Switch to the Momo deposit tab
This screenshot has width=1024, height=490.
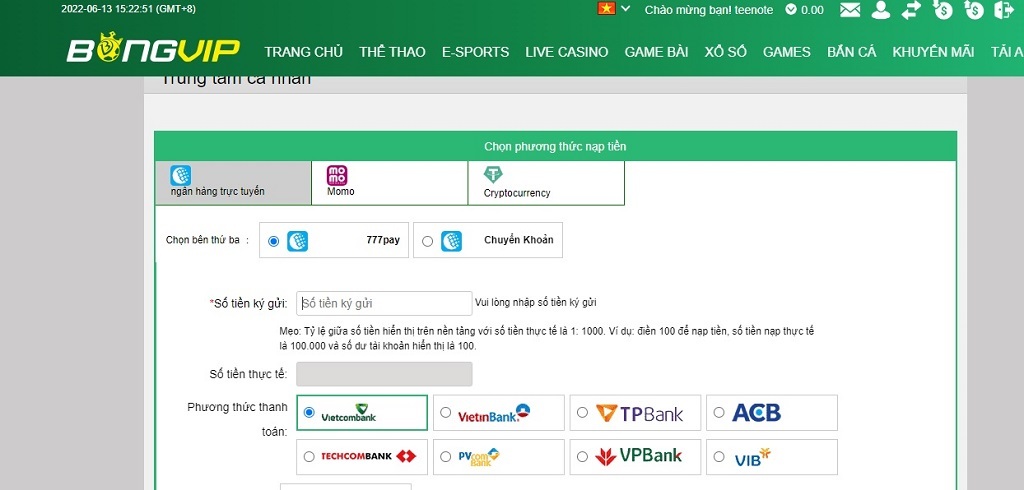pos(389,182)
